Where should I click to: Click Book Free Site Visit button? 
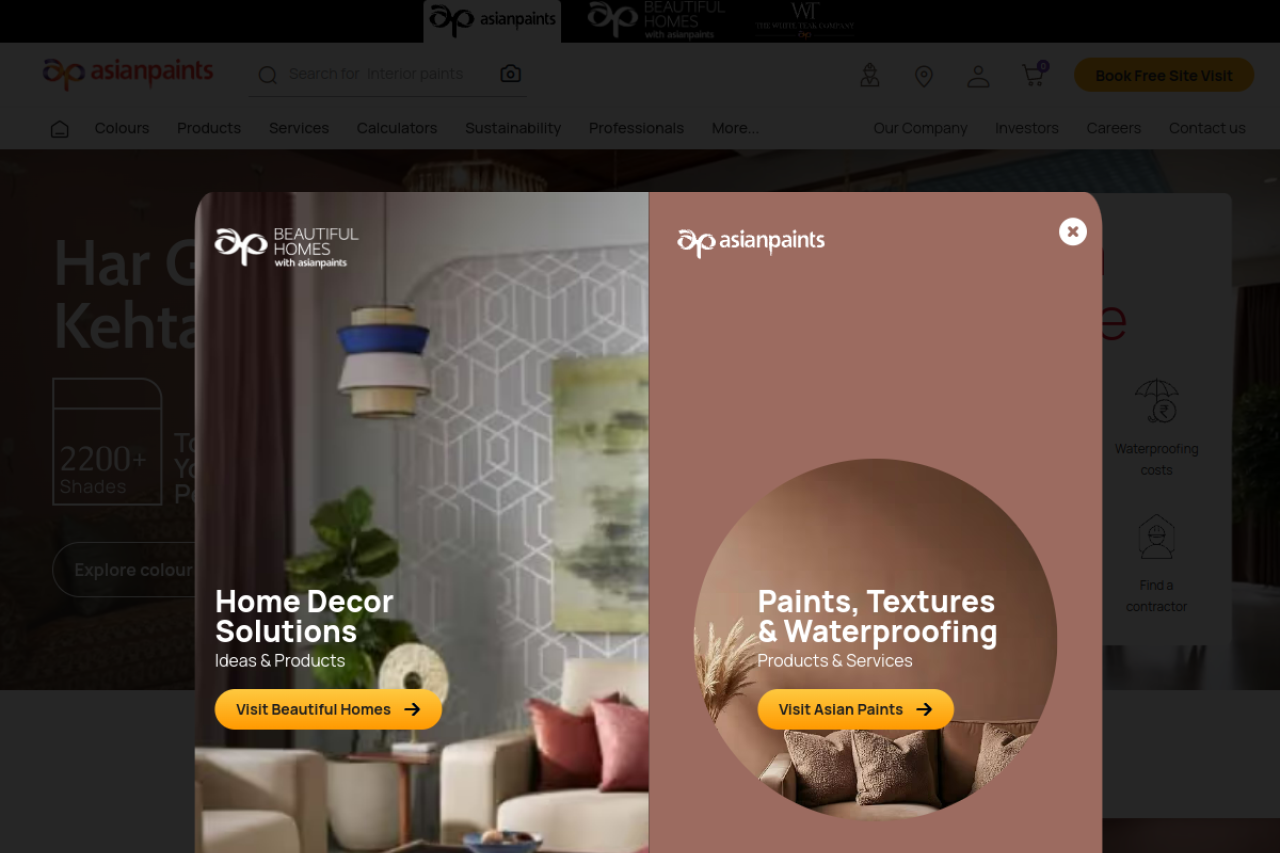tap(1164, 75)
